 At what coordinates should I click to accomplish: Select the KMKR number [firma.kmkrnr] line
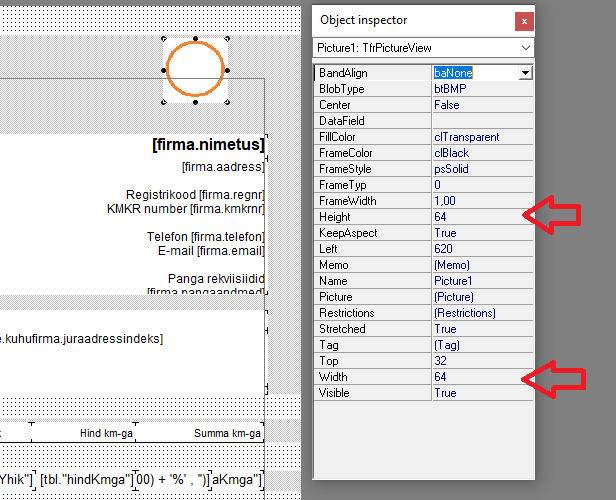coord(186,209)
